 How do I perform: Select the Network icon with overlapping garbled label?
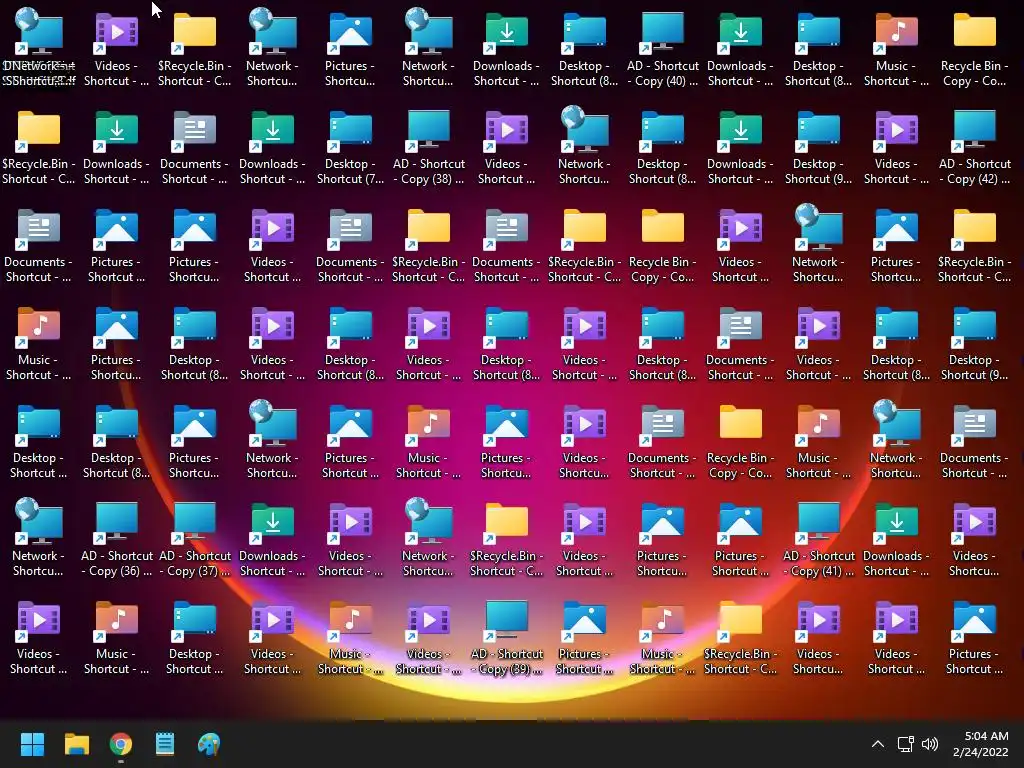(39, 49)
